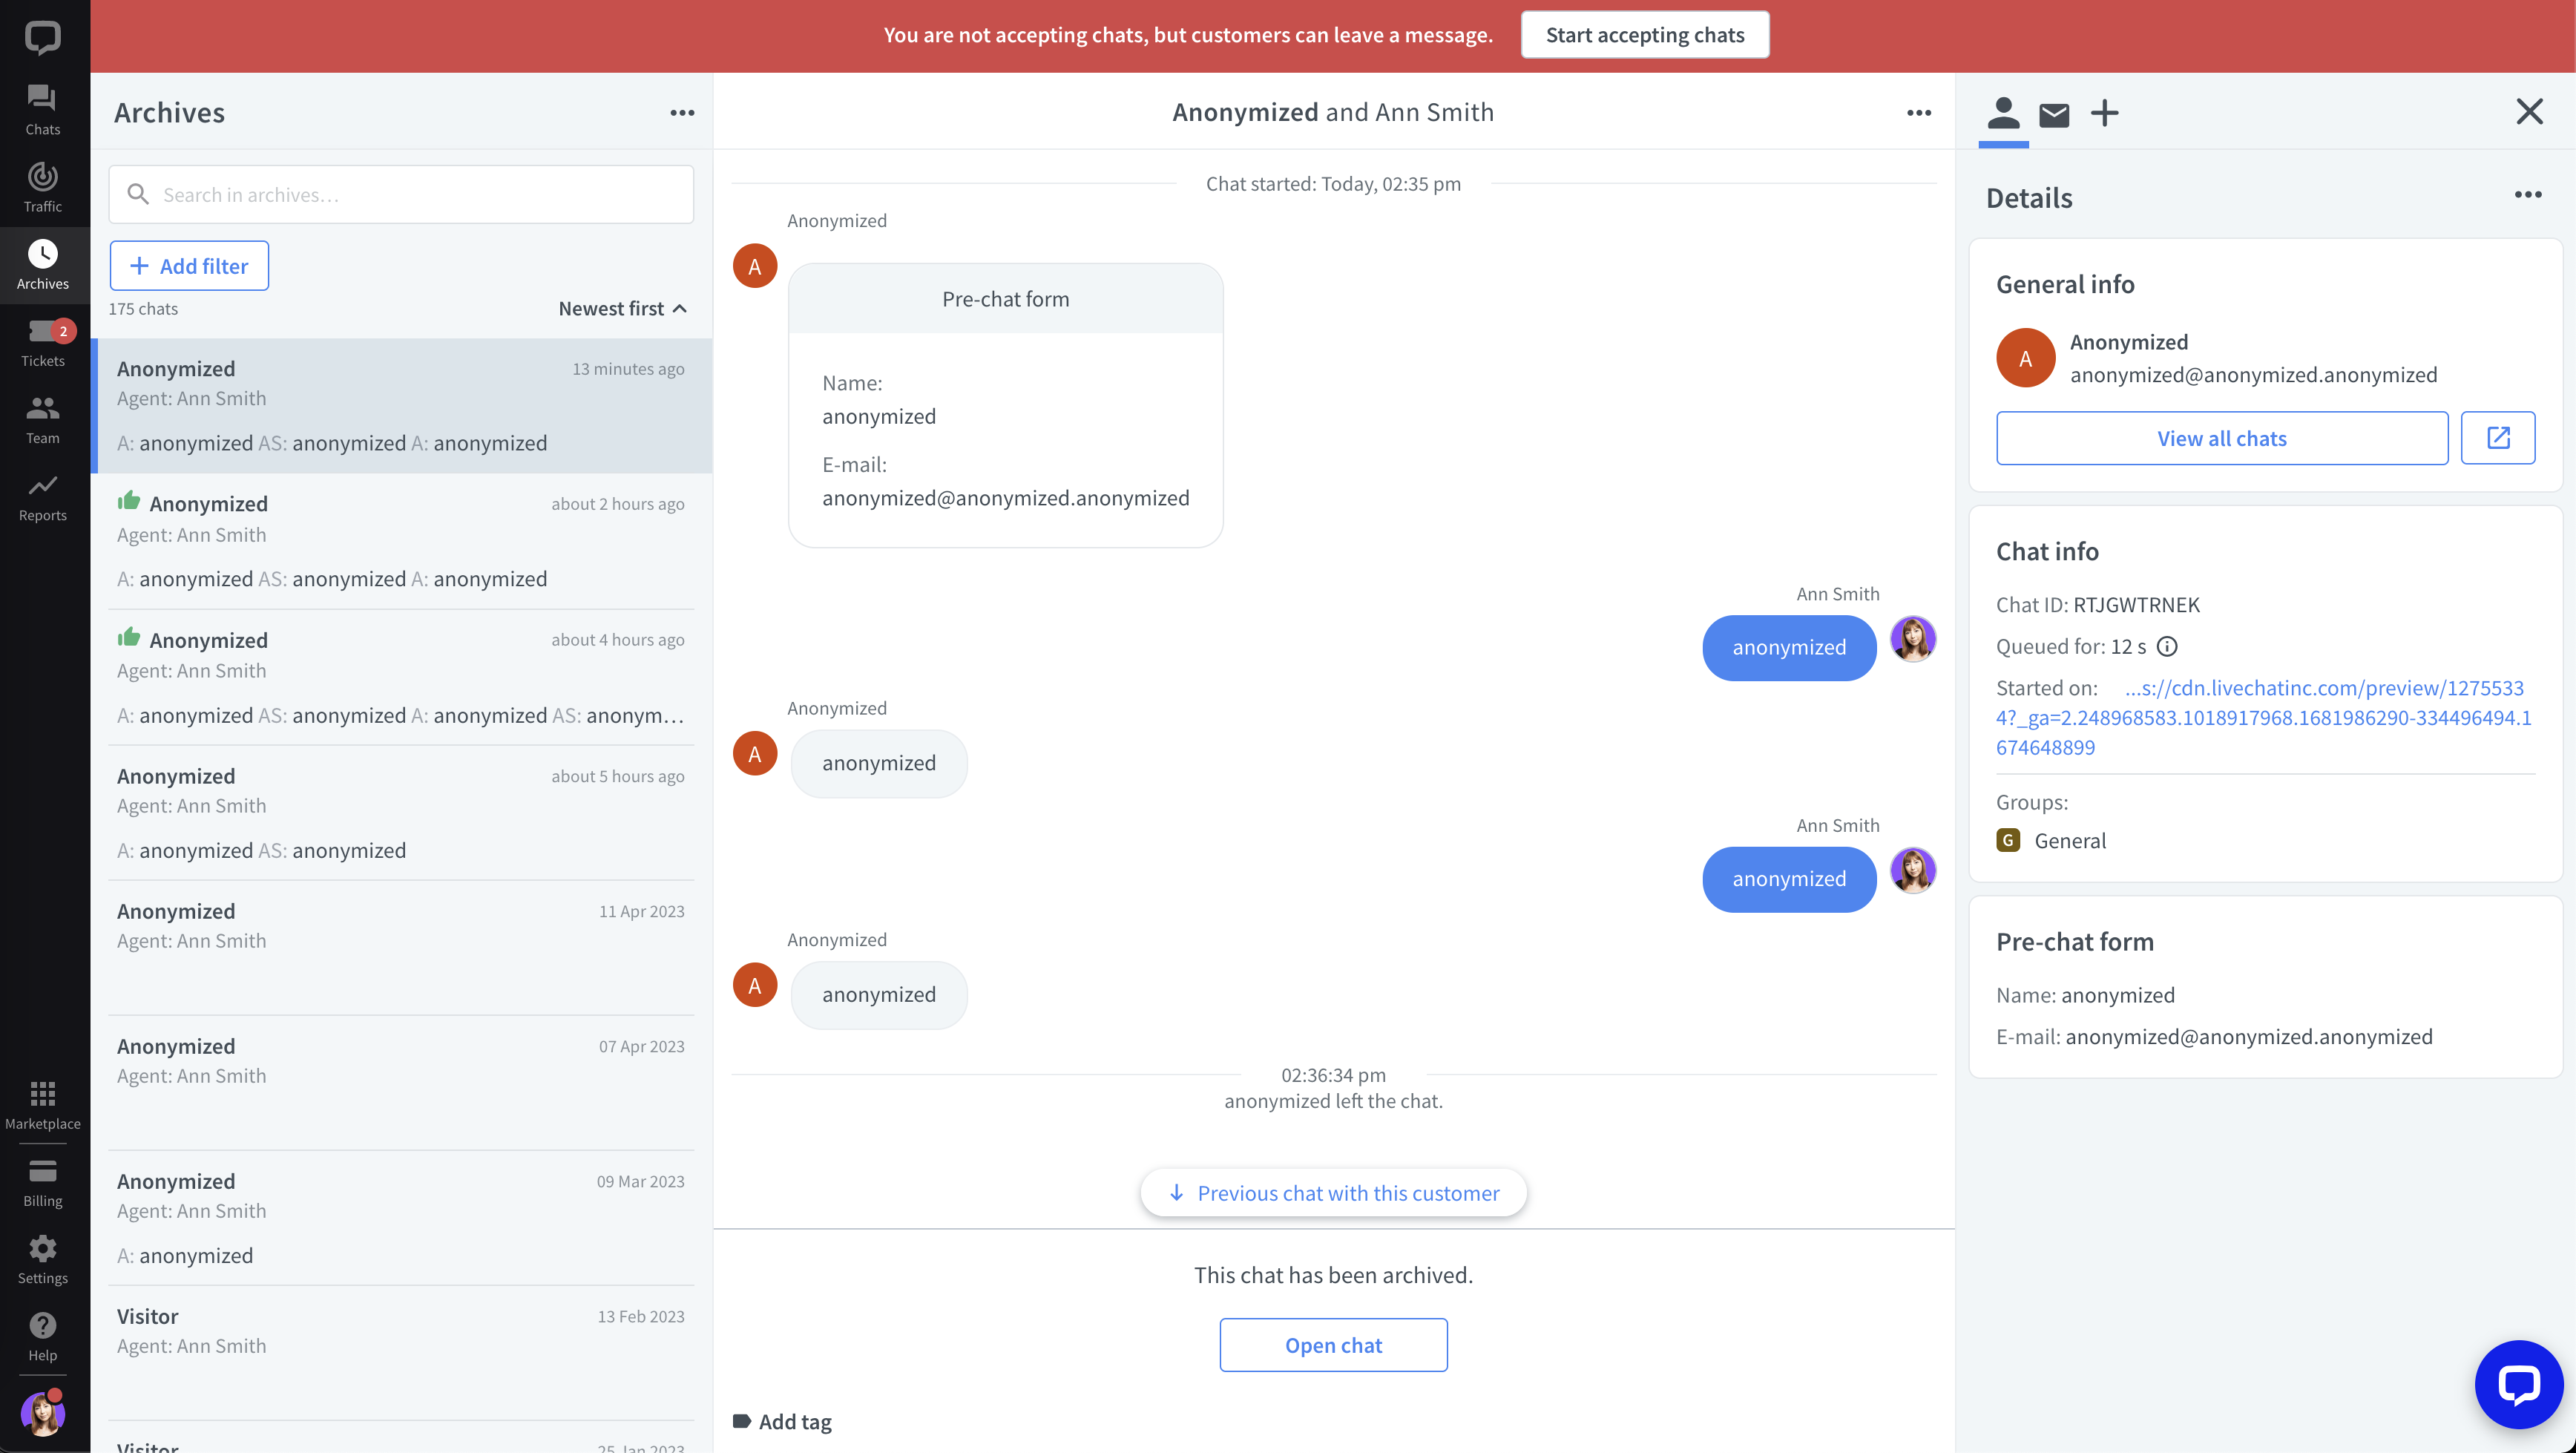The image size is (2576, 1453).
Task: Open the Settings gear
Action: coord(43,1259)
